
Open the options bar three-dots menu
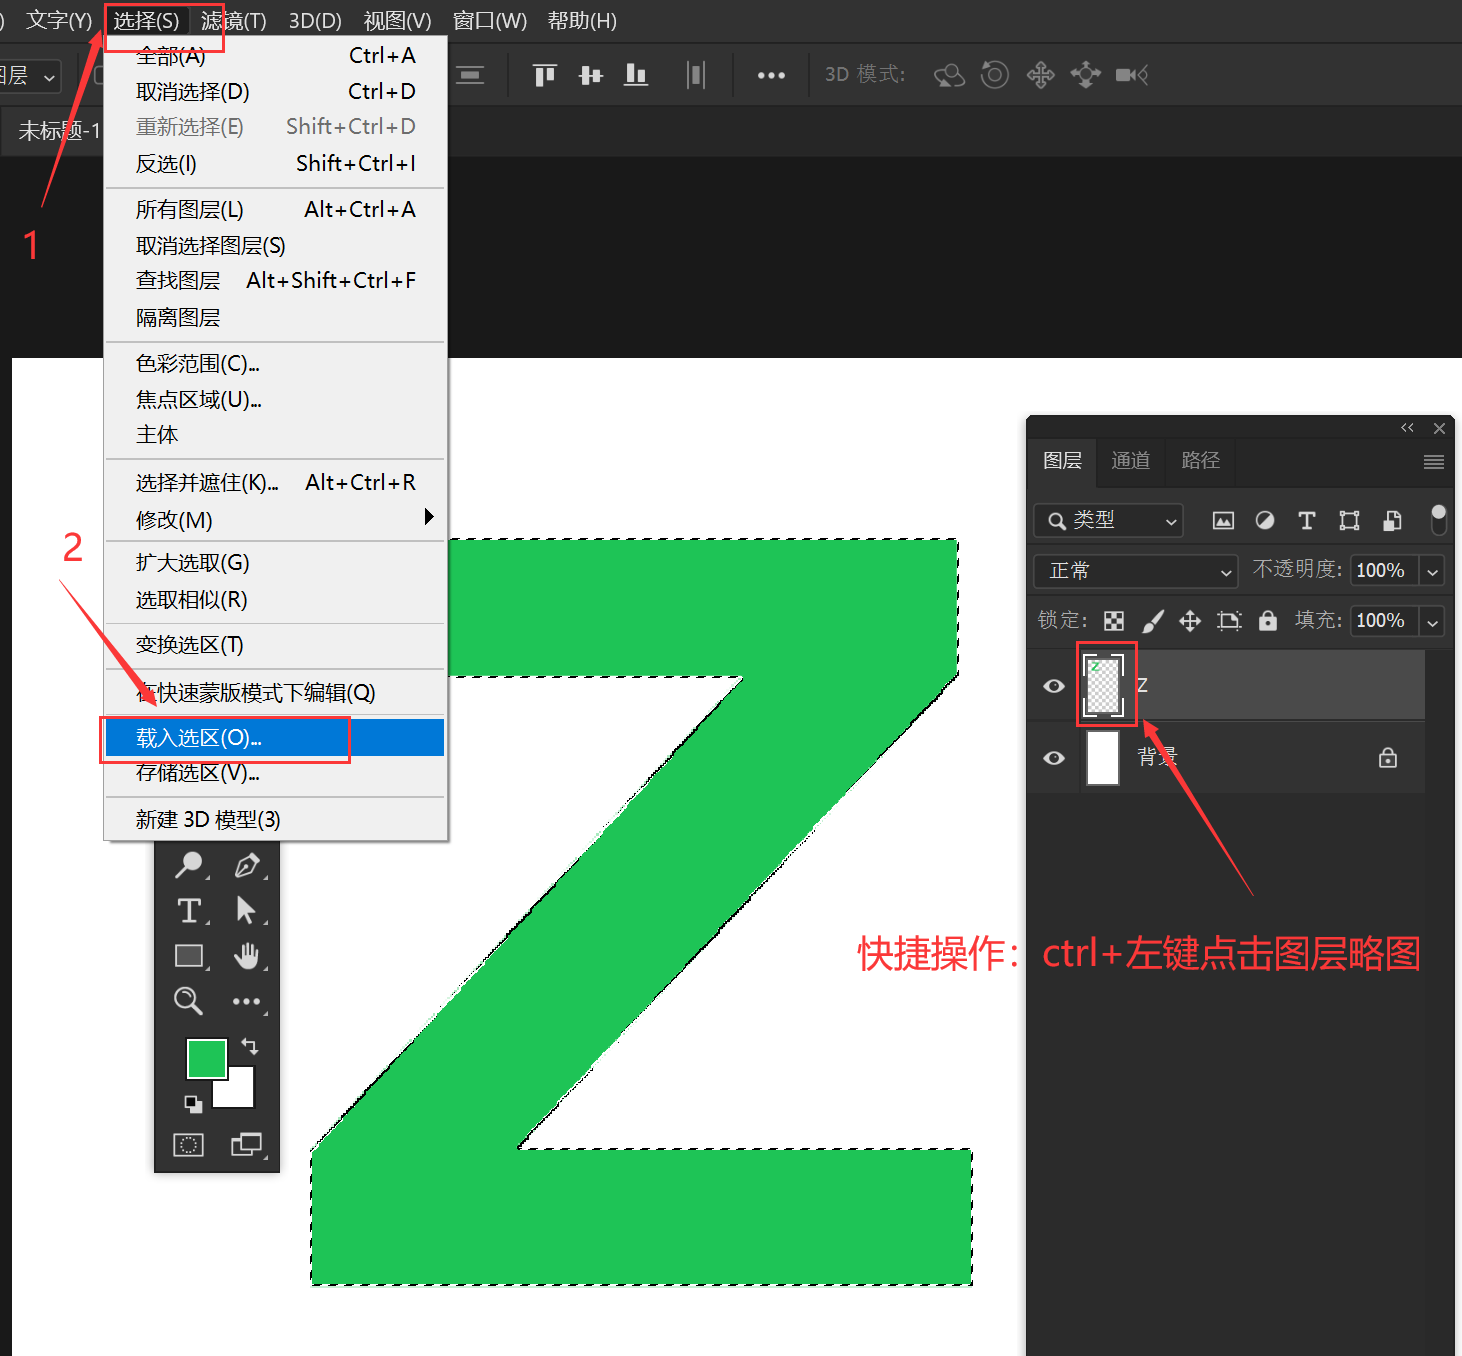click(x=771, y=75)
